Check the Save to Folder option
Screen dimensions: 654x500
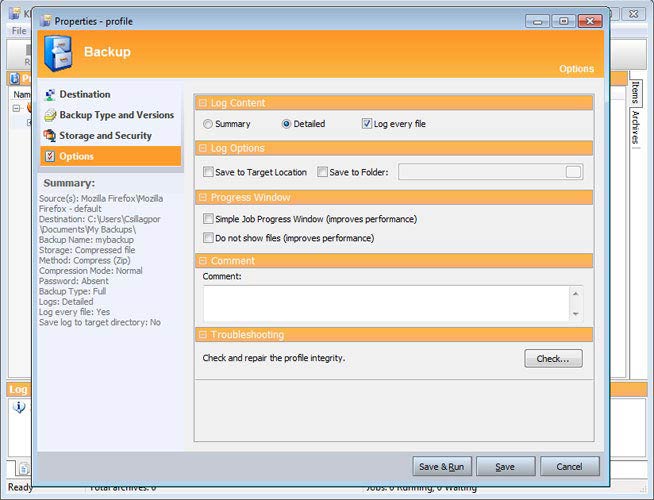coord(322,172)
